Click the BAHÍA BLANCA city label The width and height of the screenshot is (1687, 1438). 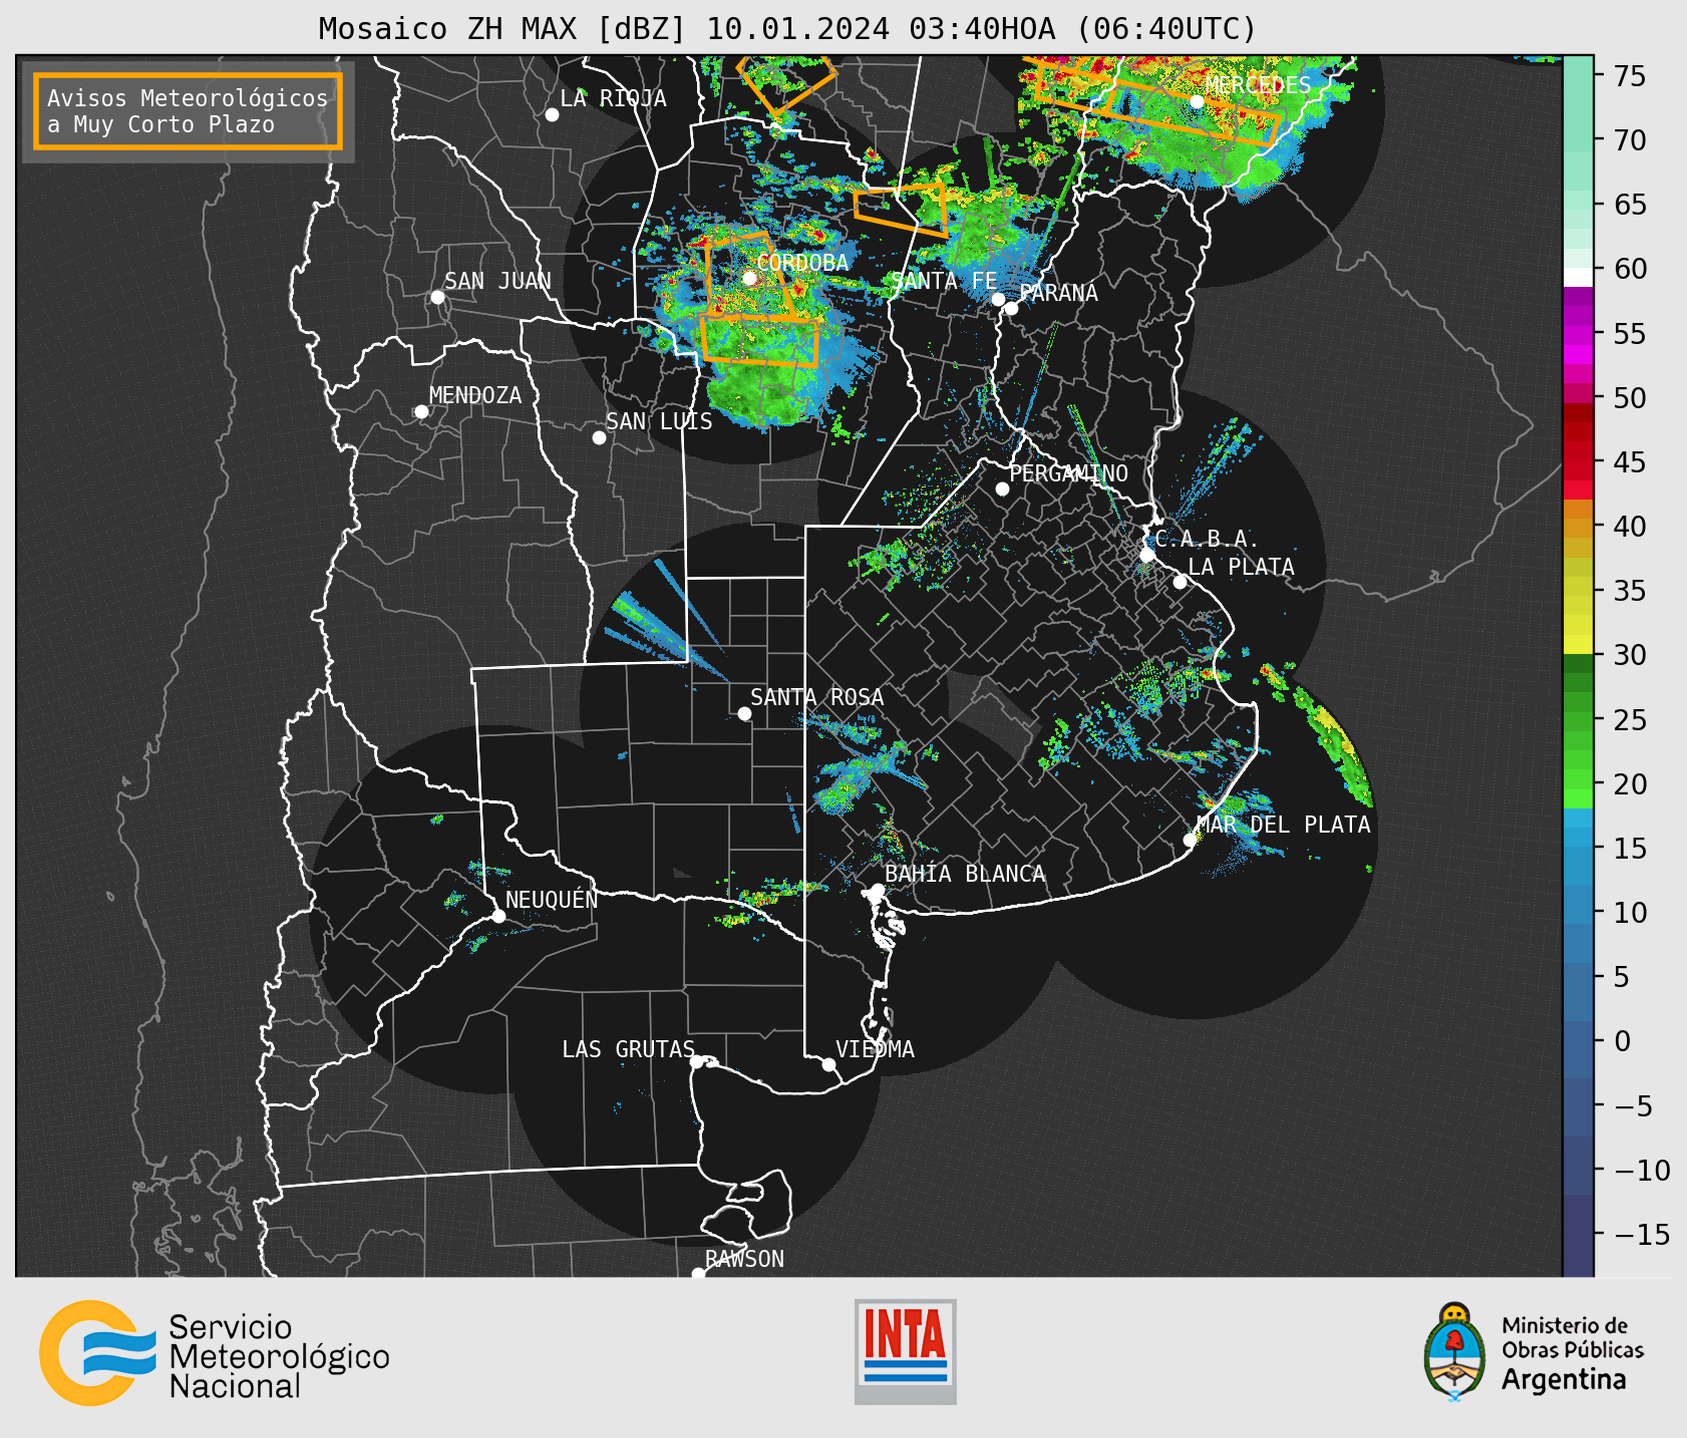[x=965, y=874]
